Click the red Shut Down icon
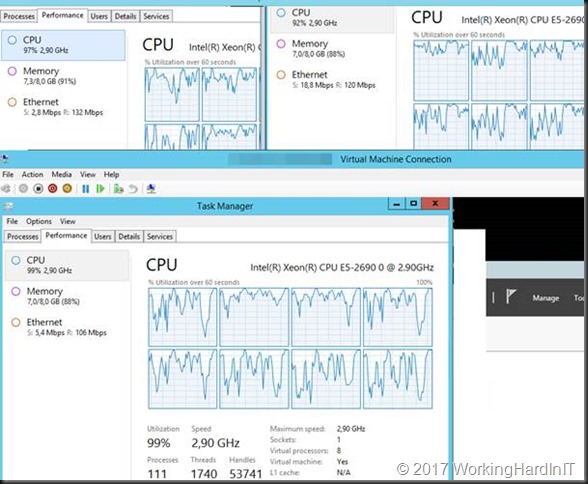 pos(52,189)
